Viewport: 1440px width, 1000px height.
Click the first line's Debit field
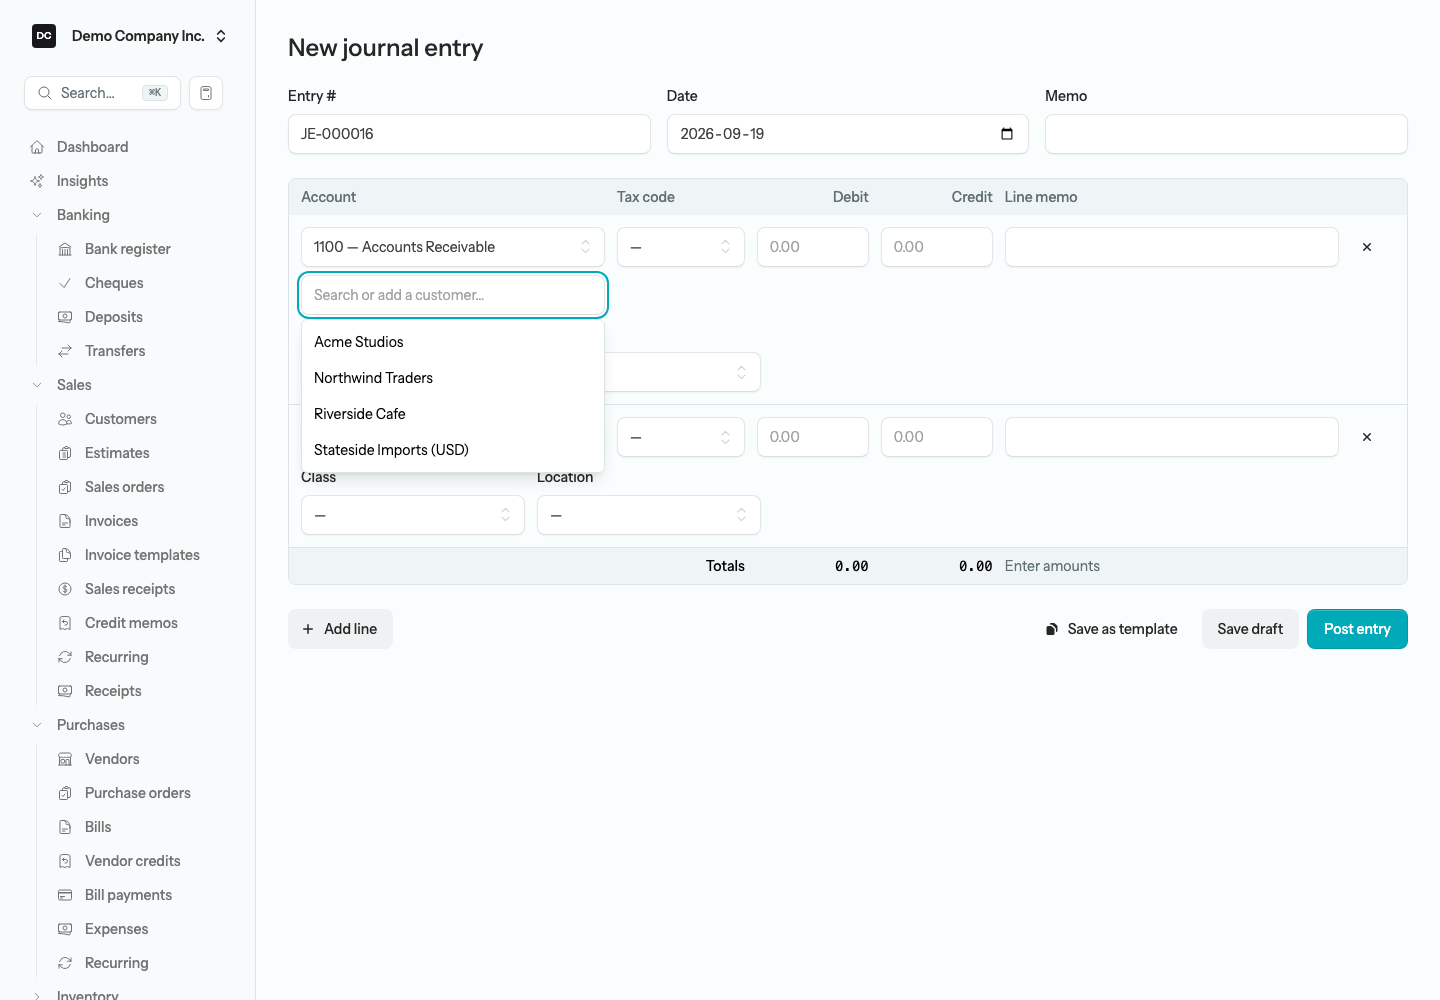(813, 247)
